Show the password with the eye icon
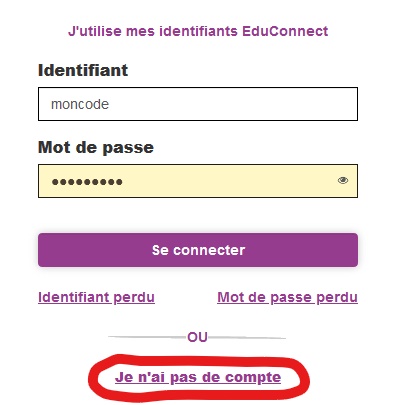Viewport: 400px width, 405px height. point(343,181)
